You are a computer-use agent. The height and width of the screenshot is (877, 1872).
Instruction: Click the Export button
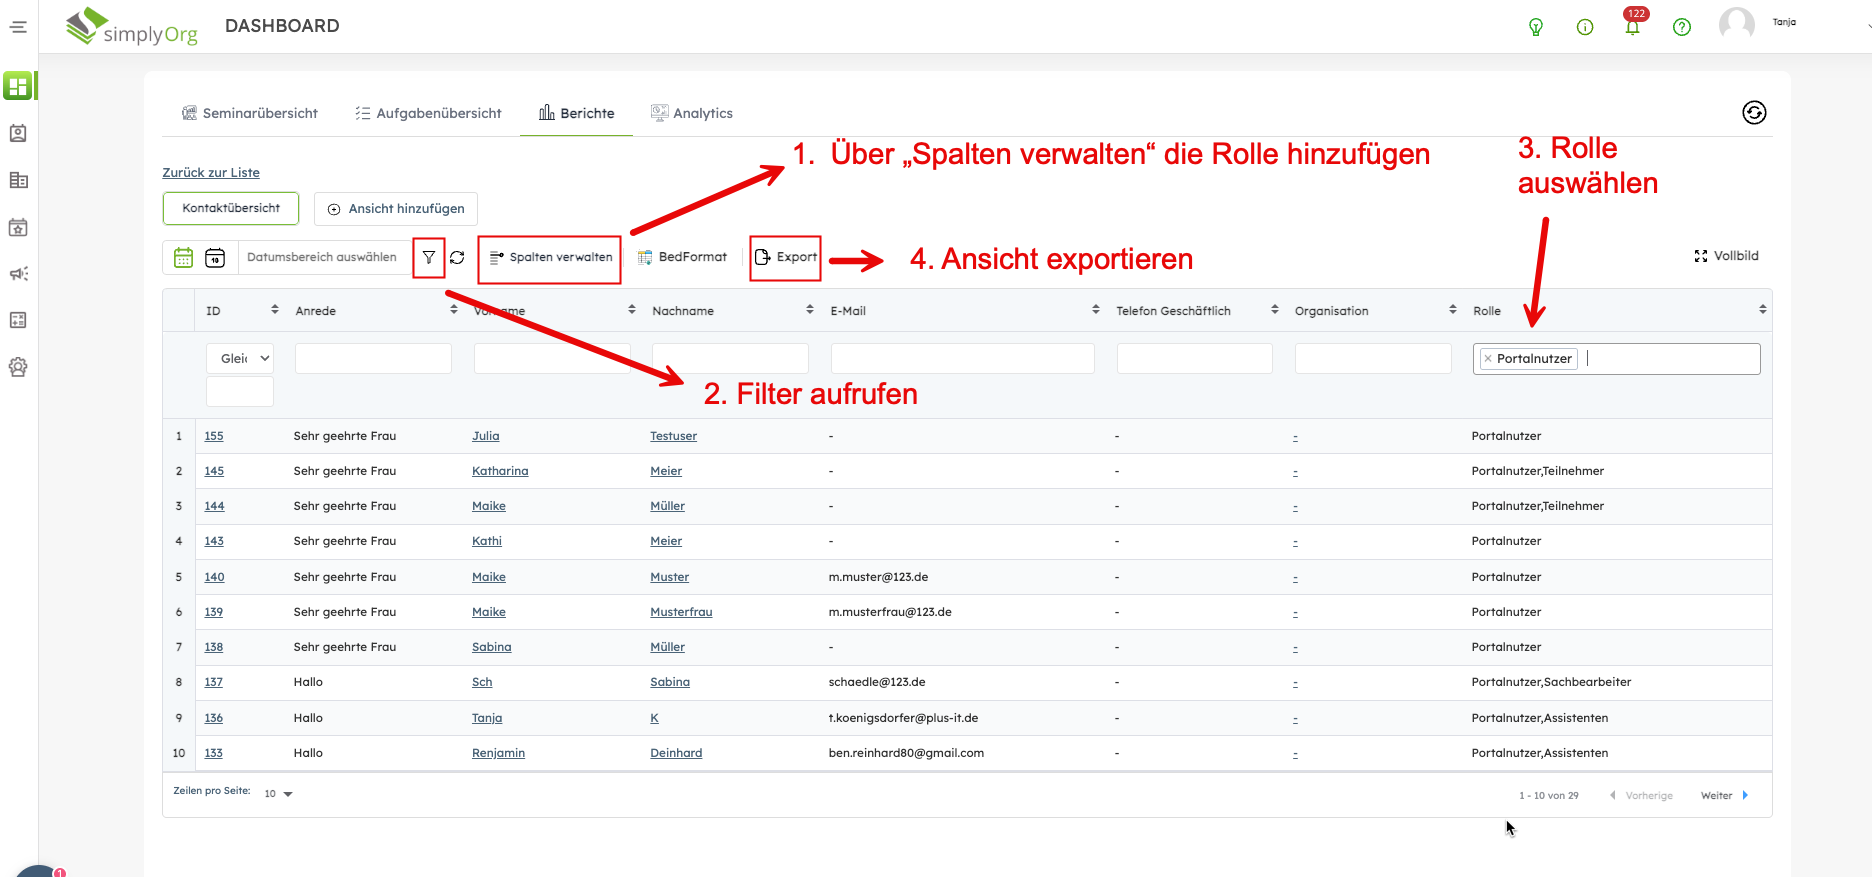786,257
